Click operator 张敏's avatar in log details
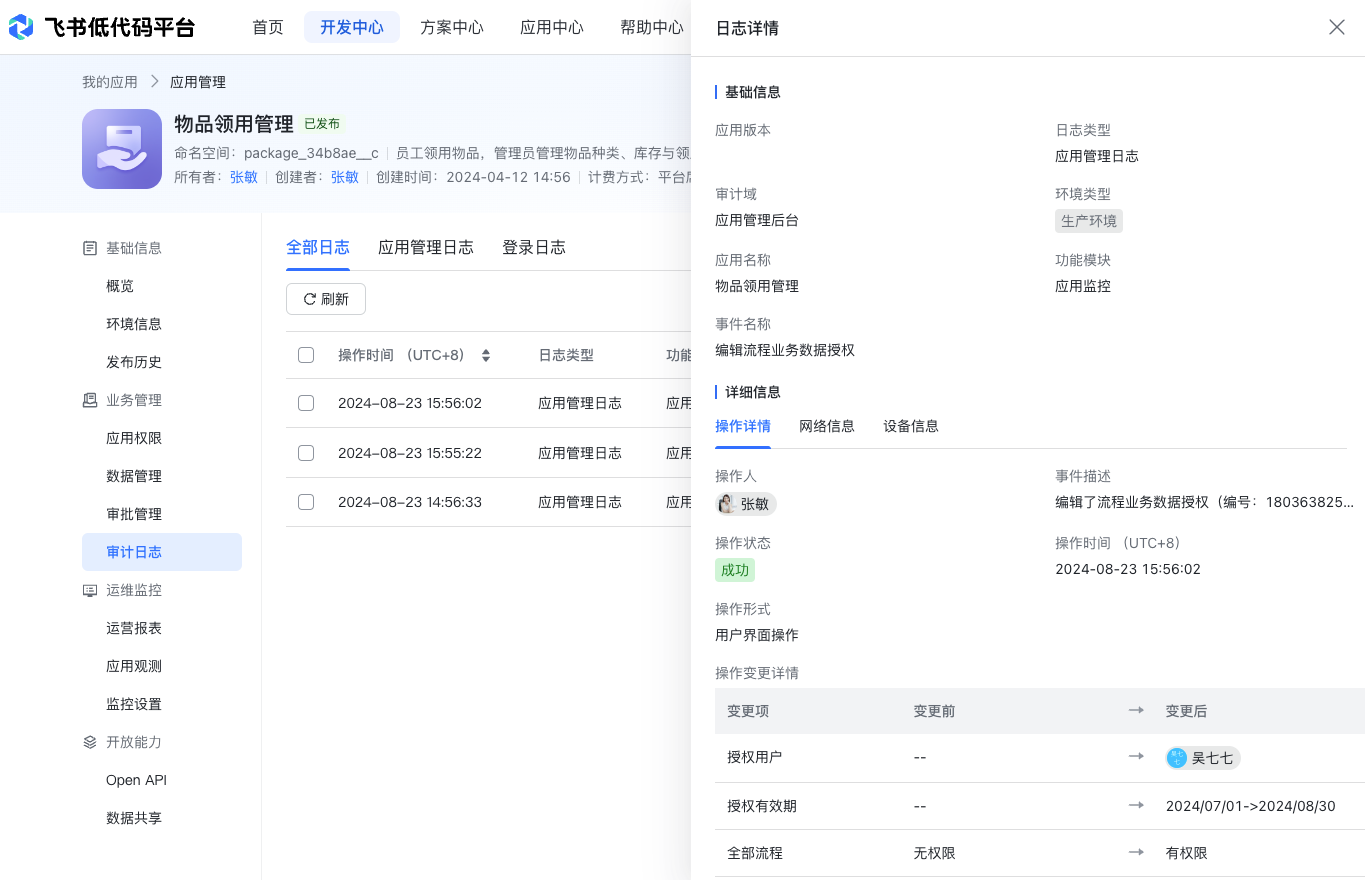The image size is (1365, 880). [x=727, y=504]
